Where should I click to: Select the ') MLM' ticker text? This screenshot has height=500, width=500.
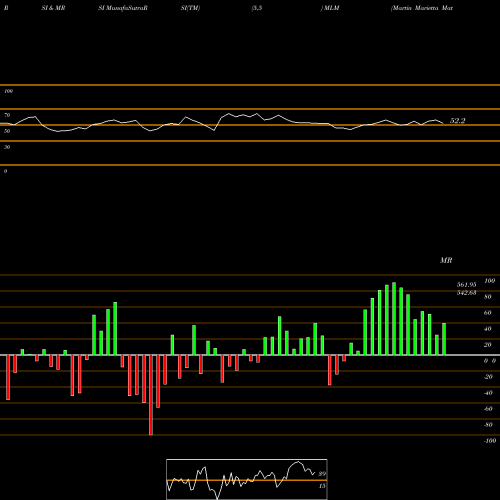pos(330,8)
